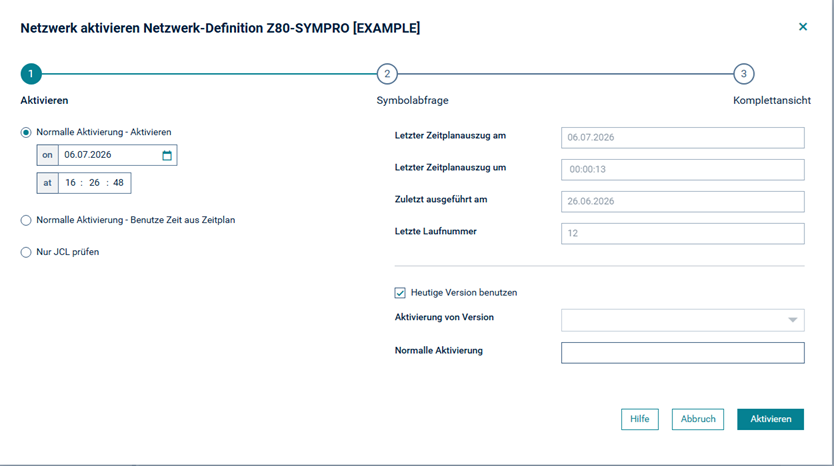Click the seconds value 48 in time field
Viewport: 834px width, 466px height.
coord(118,183)
